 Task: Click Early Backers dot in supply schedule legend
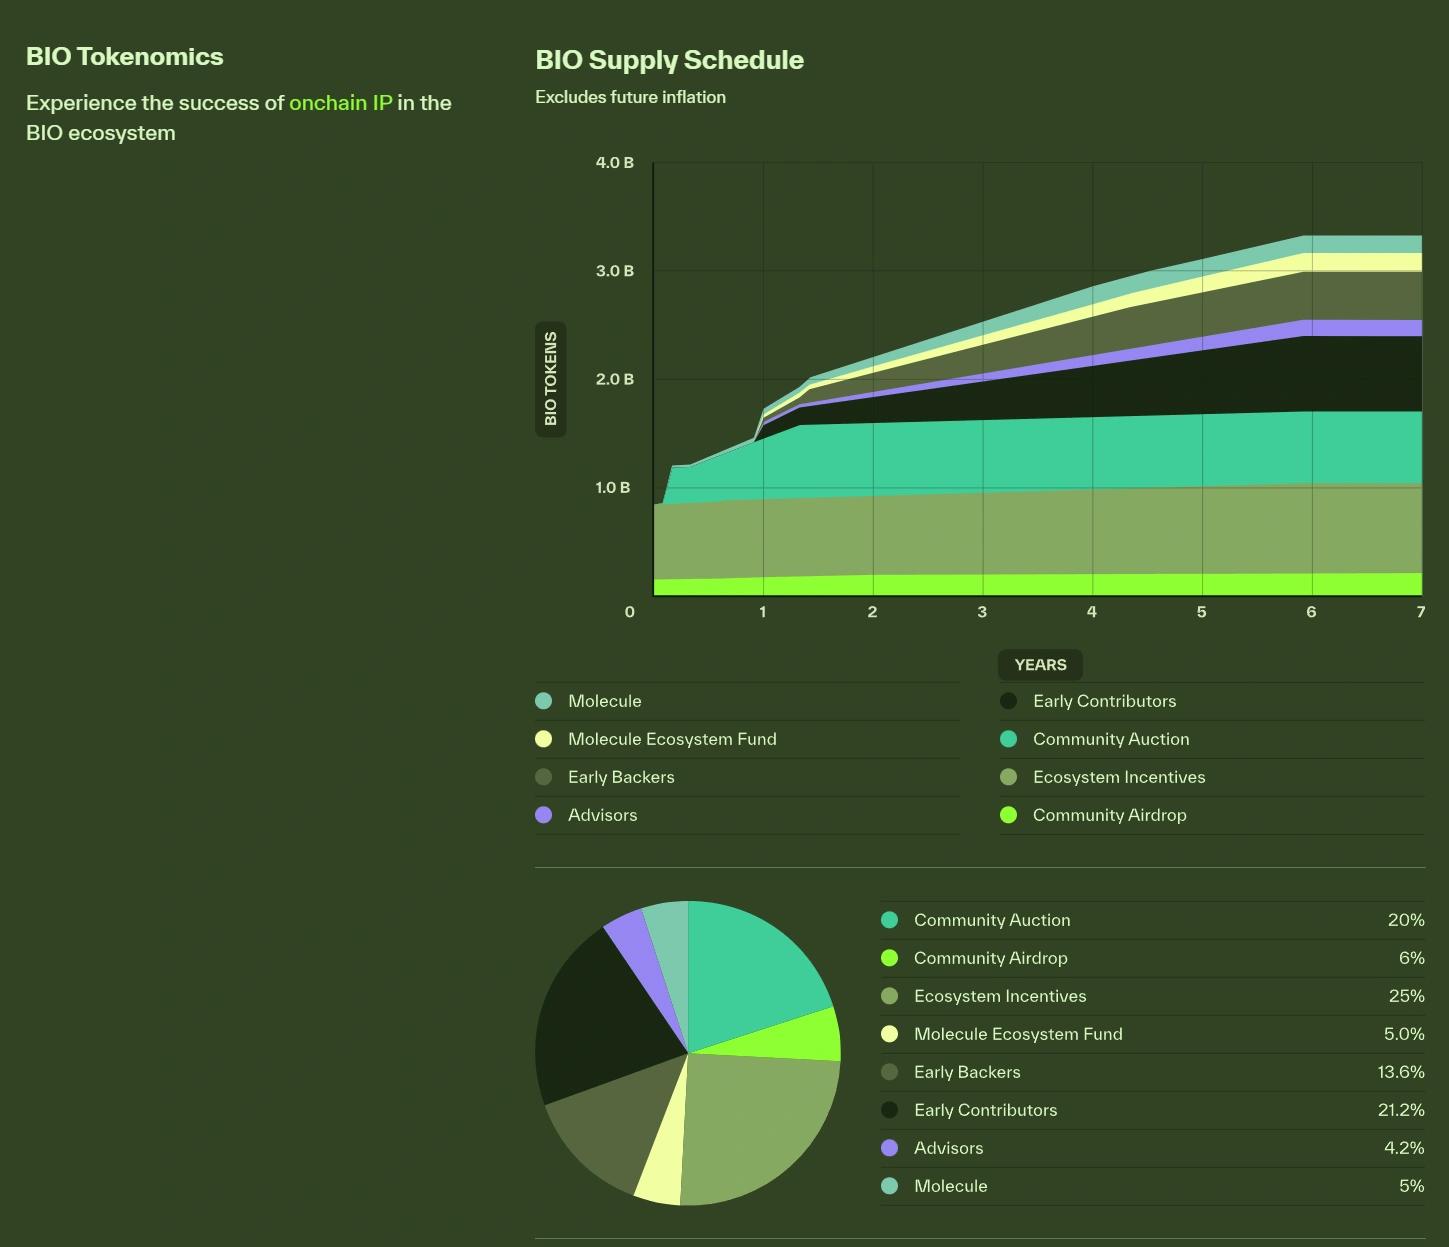(x=544, y=777)
